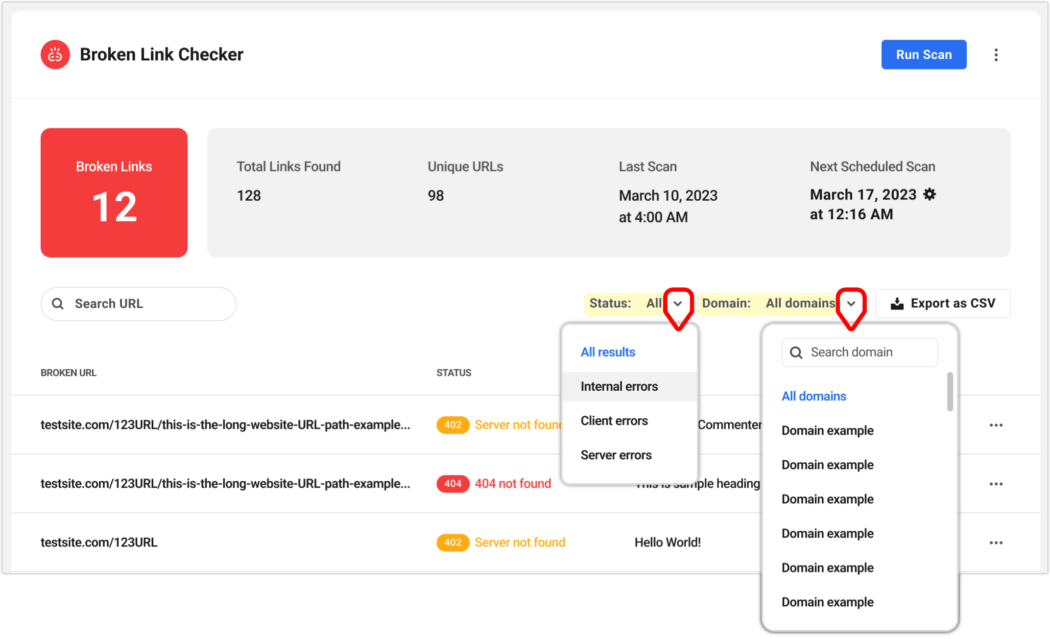
Task: Select All domains in domain list
Action: click(814, 397)
